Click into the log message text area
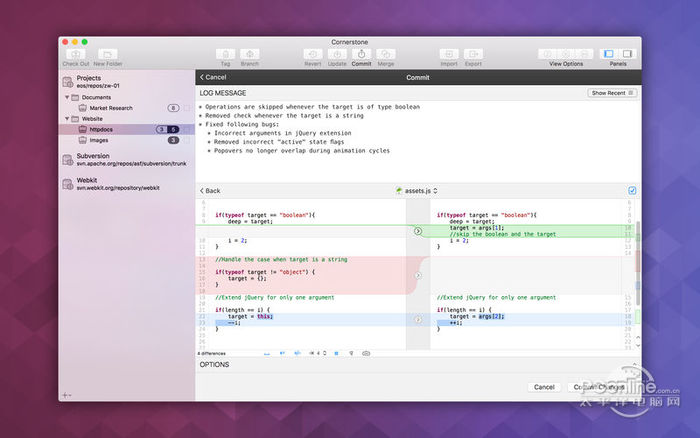This screenshot has width=700, height=438. [418, 141]
